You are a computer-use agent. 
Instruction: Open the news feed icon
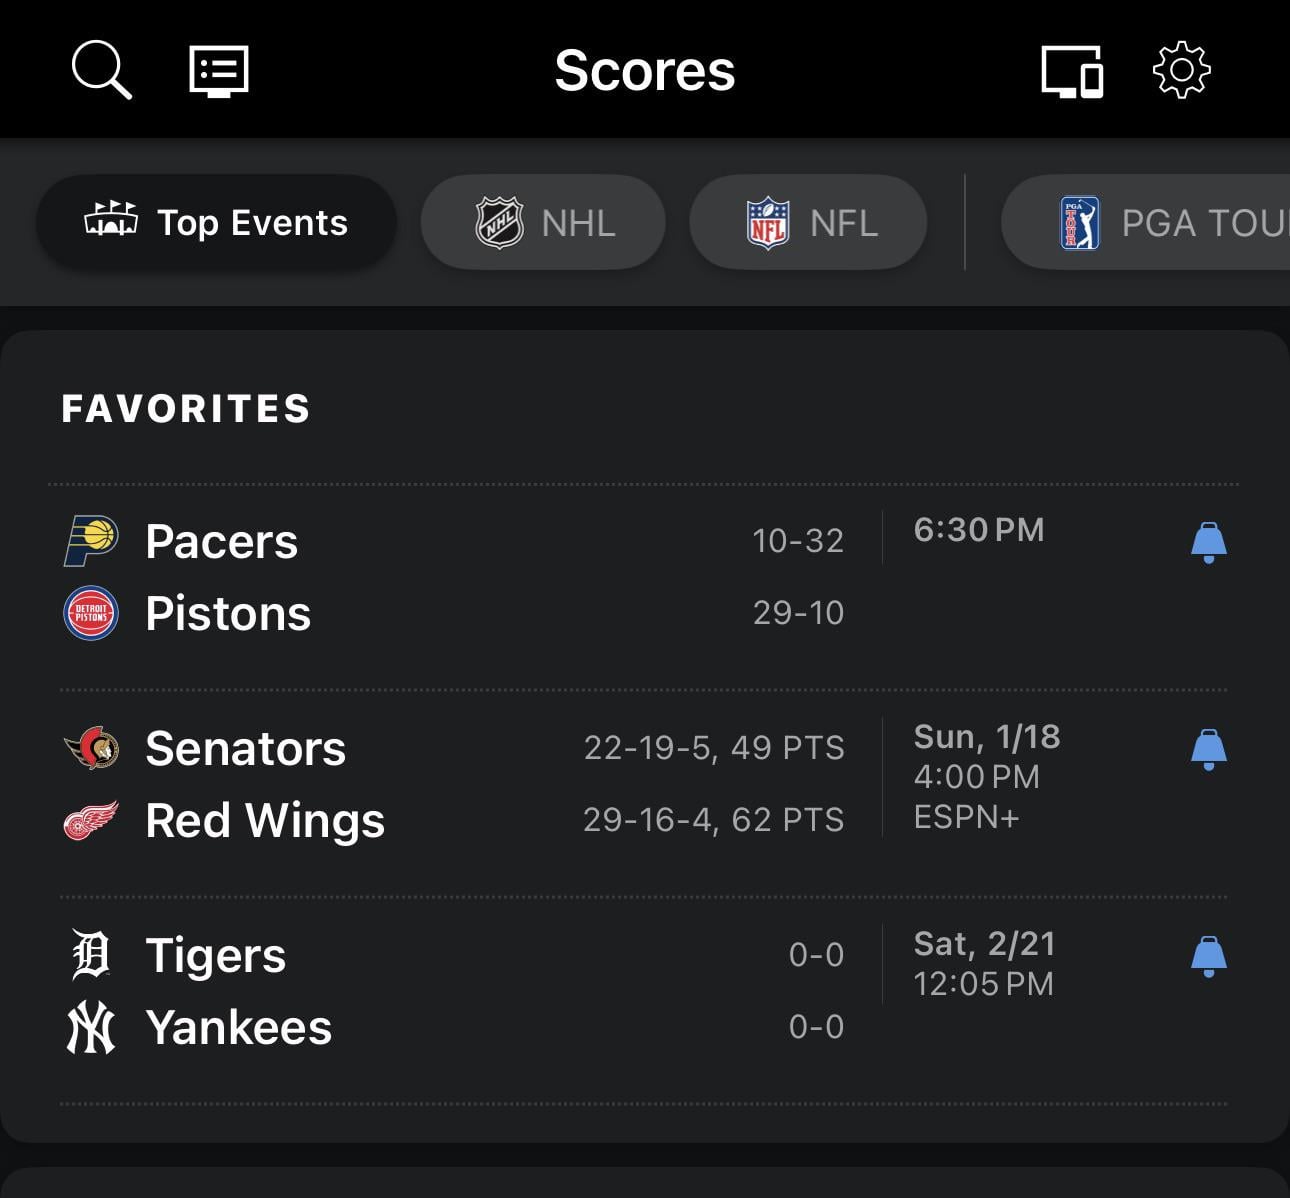pyautogui.click(x=219, y=71)
